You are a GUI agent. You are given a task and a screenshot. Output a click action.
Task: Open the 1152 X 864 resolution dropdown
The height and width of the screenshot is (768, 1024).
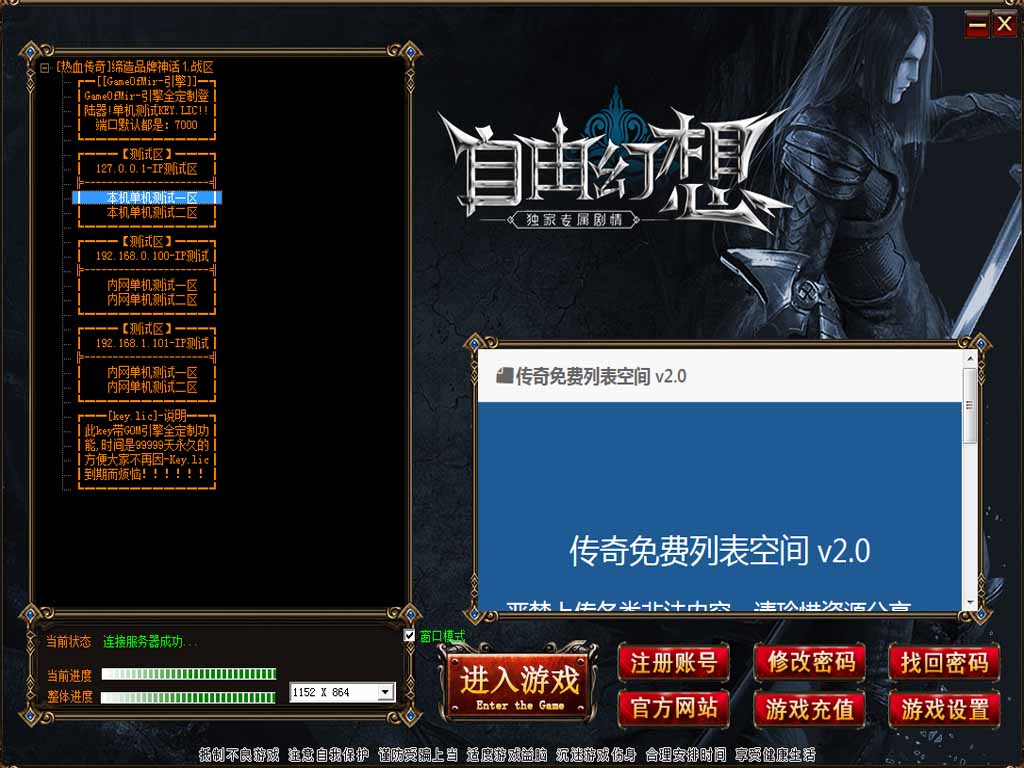385,692
